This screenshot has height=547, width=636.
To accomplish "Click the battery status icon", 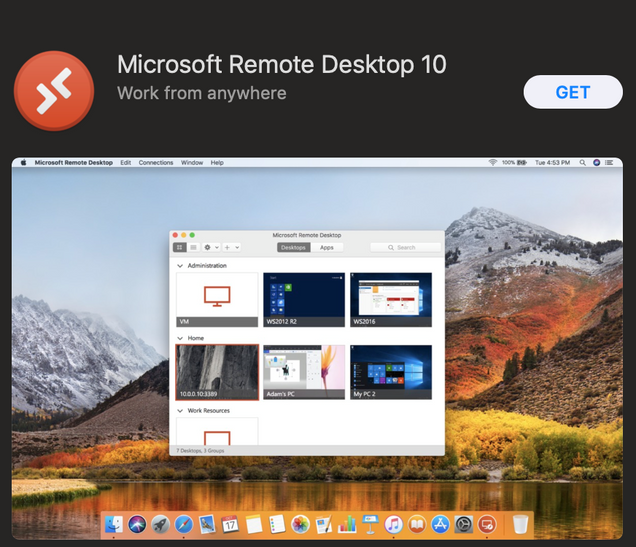I will point(522,163).
